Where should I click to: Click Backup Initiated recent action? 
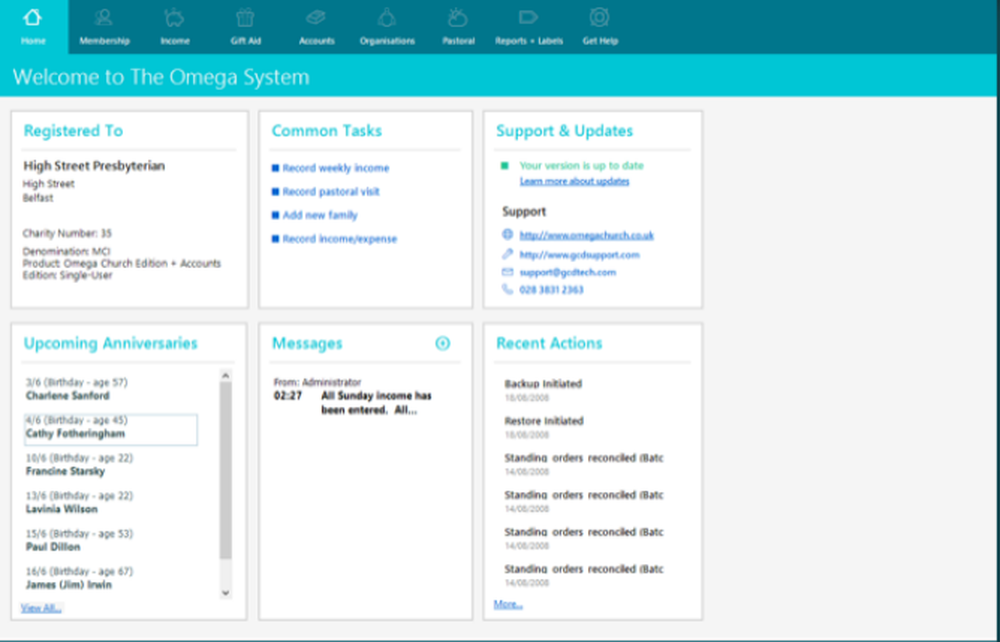(543, 384)
